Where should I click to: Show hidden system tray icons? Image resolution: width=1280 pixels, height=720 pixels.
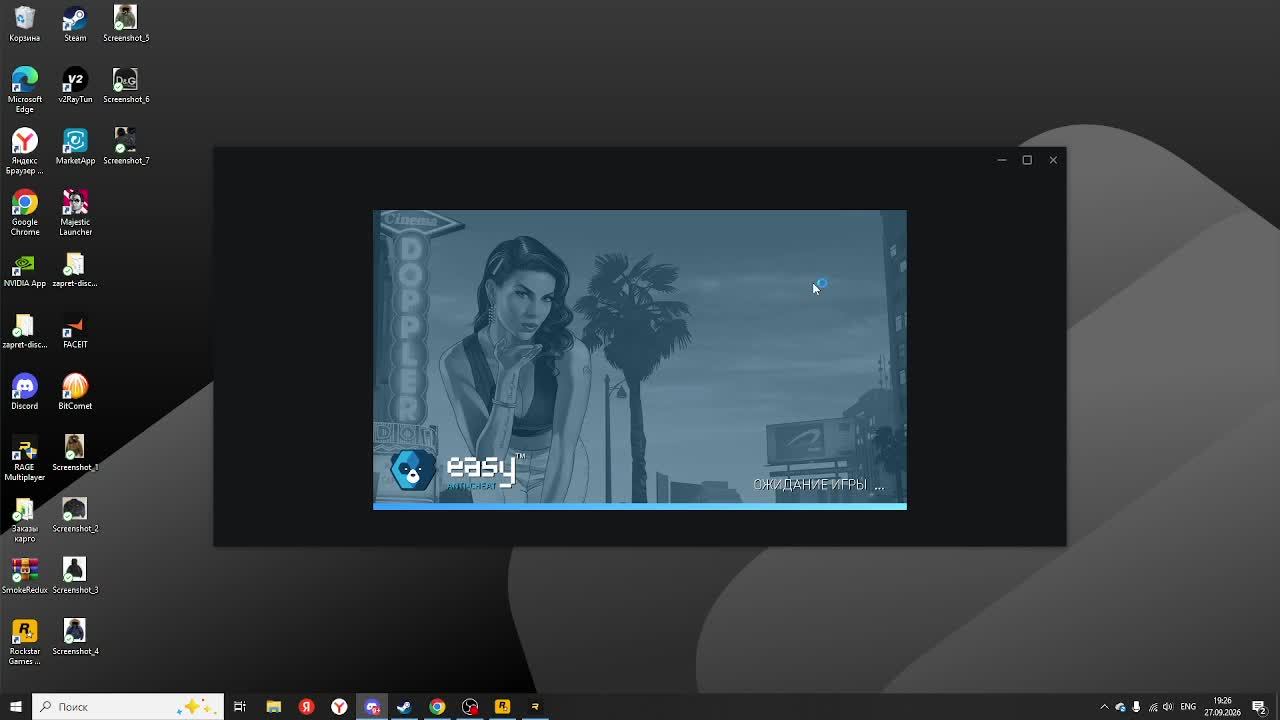pos(1104,707)
